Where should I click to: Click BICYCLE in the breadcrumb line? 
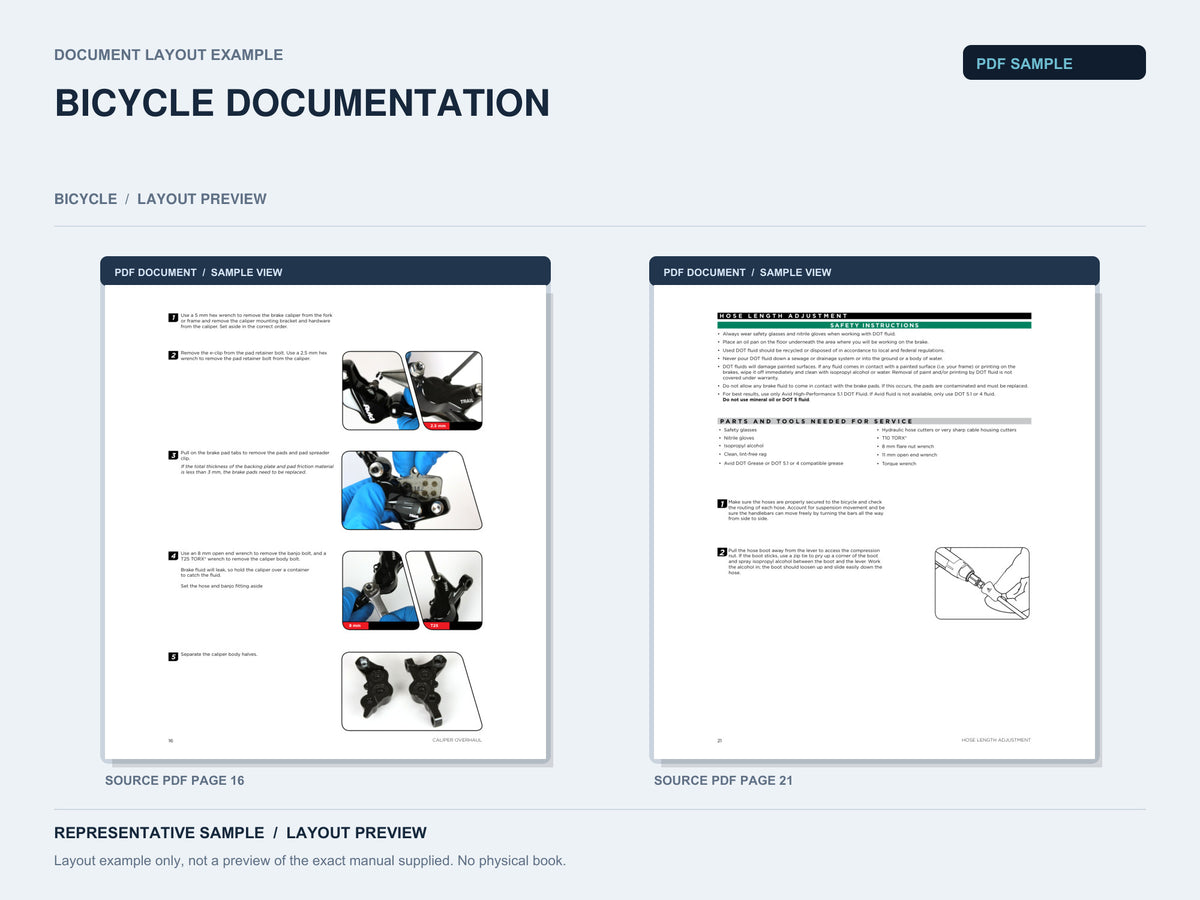coord(86,199)
